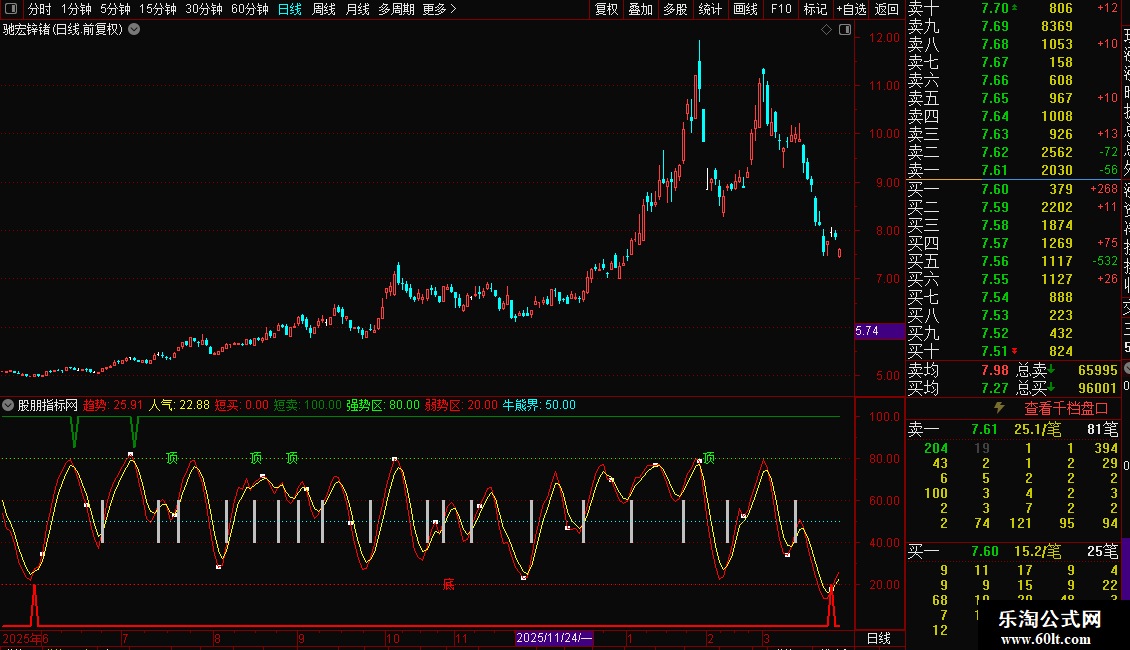
Task: Switch to the 周线 weekly chart tab
Action: point(324,9)
